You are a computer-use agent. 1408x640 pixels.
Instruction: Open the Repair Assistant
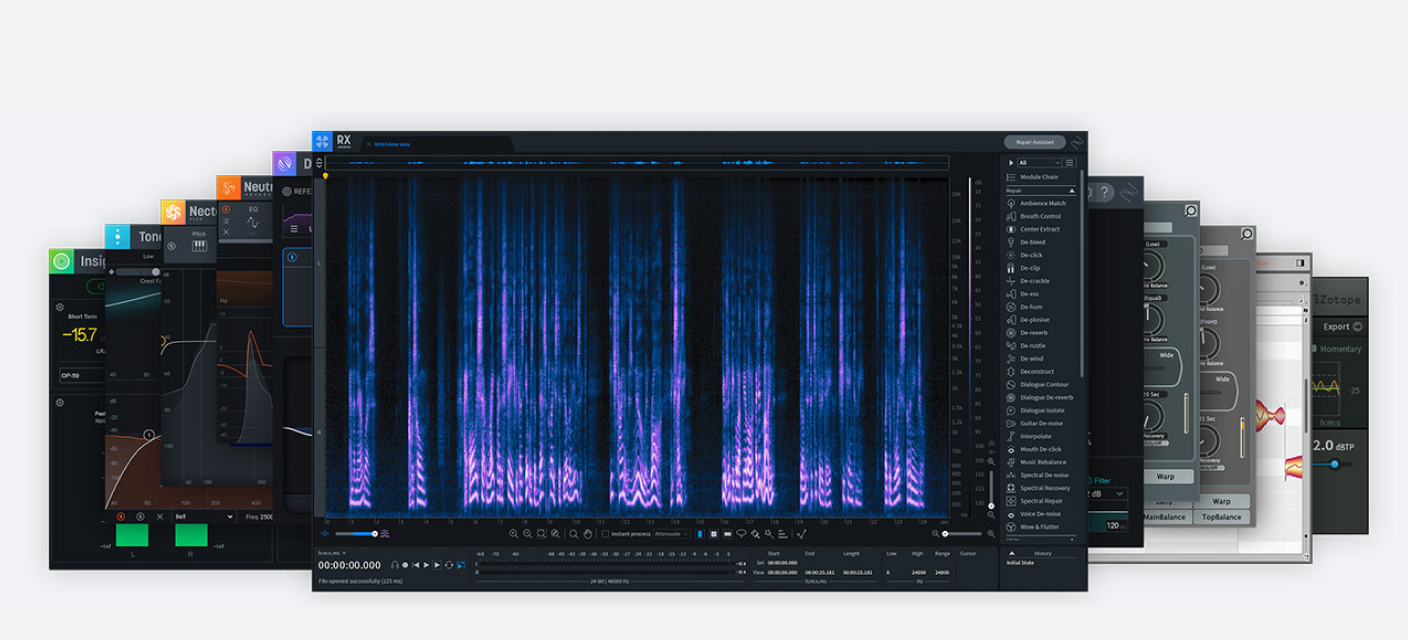coord(1034,142)
